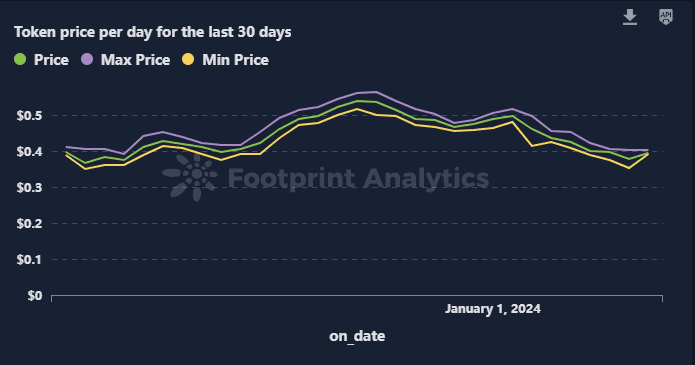Image resolution: width=695 pixels, height=365 pixels.
Task: Click the $0.4 y-axis label
Action: 29,152
